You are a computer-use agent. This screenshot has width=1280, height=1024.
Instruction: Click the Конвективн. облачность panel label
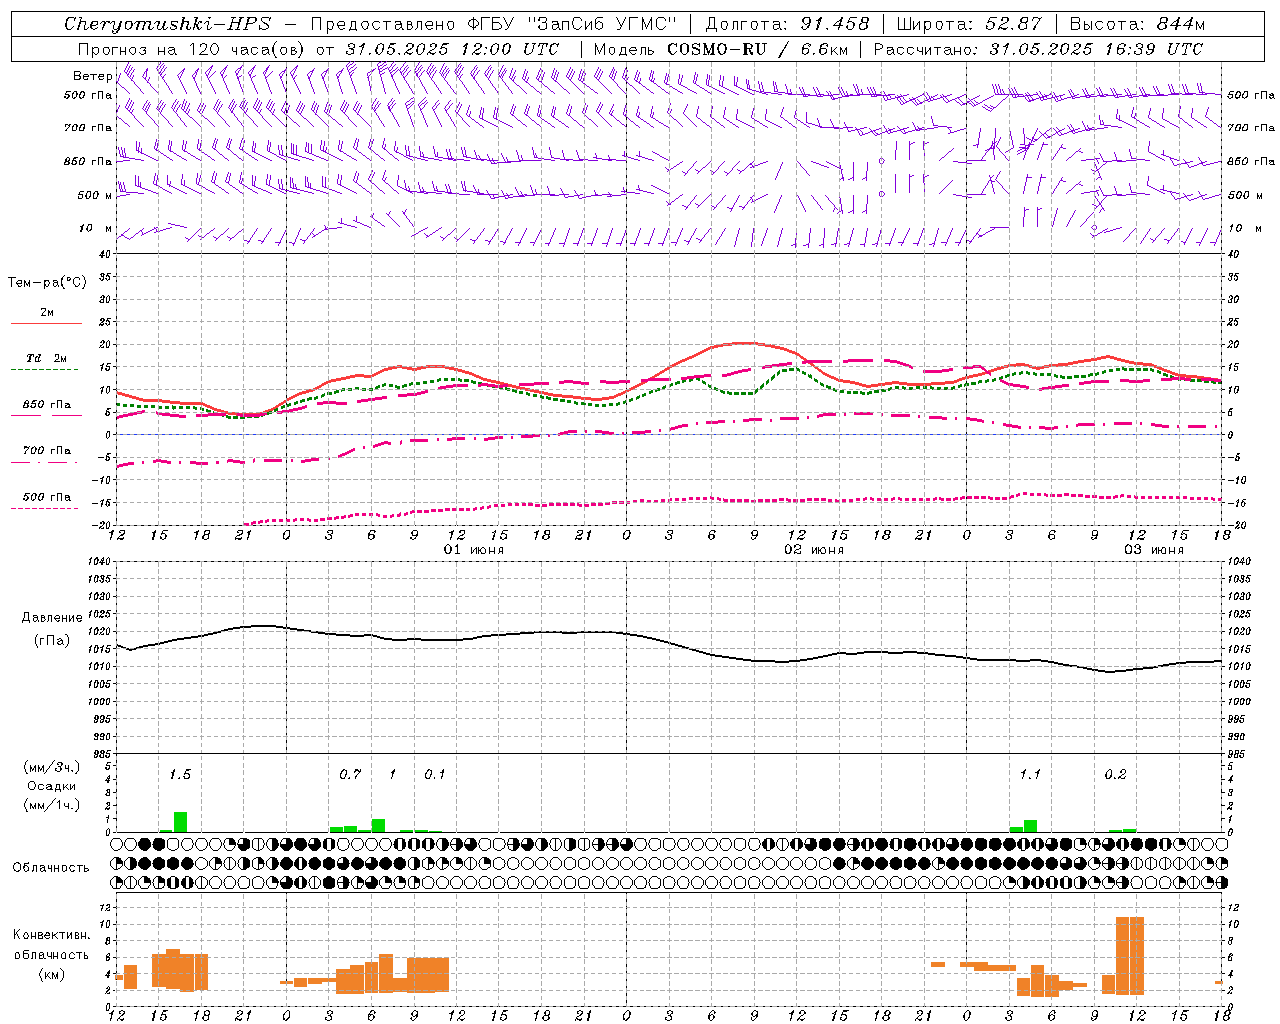pos(51,945)
